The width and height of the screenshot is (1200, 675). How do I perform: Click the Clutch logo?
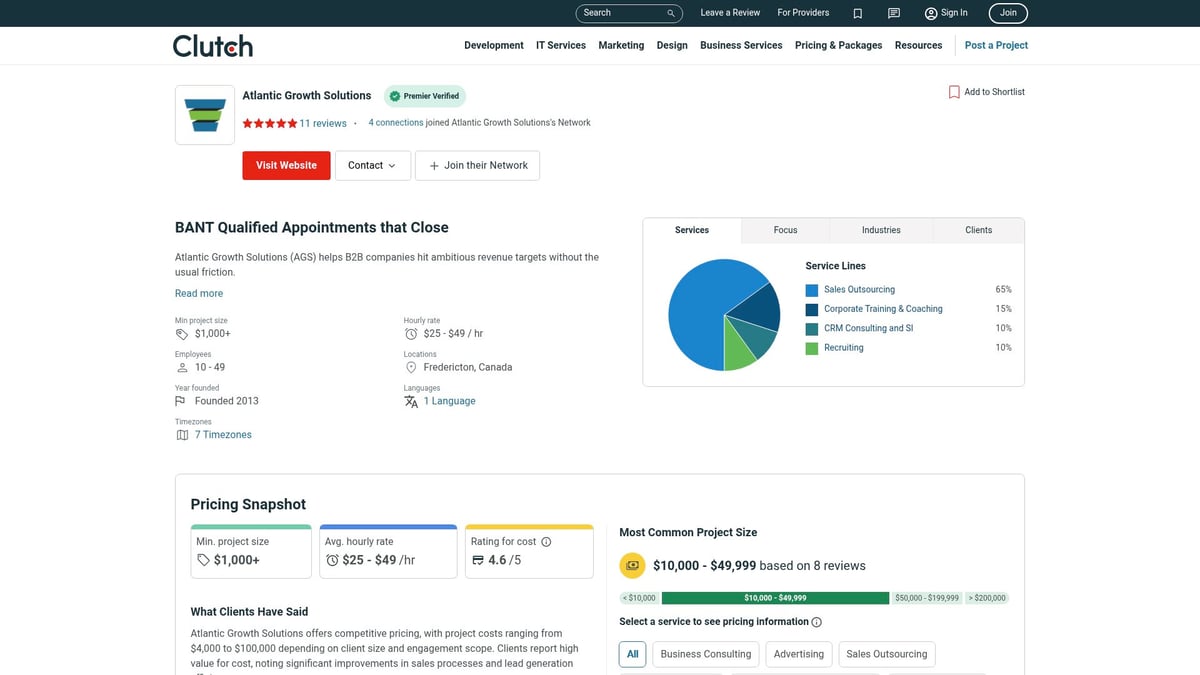213,46
